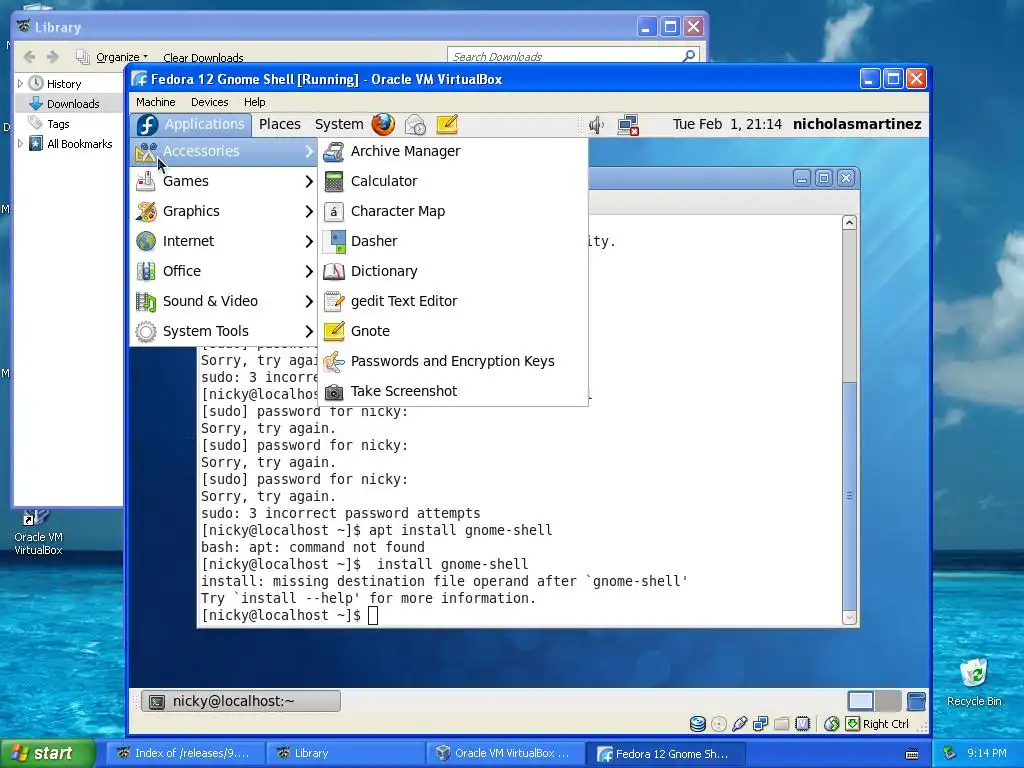Click Clear Downloads in Library window

pos(203,57)
